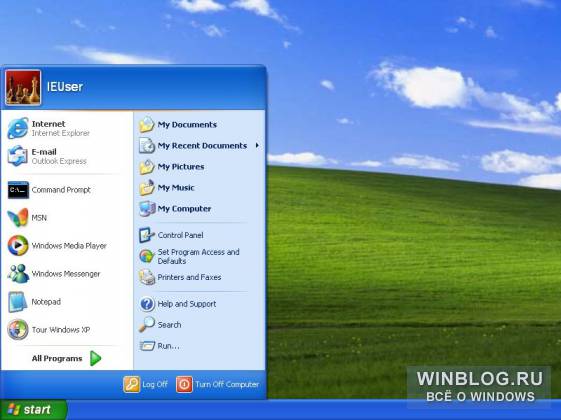
Task: Open My Computer icon
Action: (147, 209)
